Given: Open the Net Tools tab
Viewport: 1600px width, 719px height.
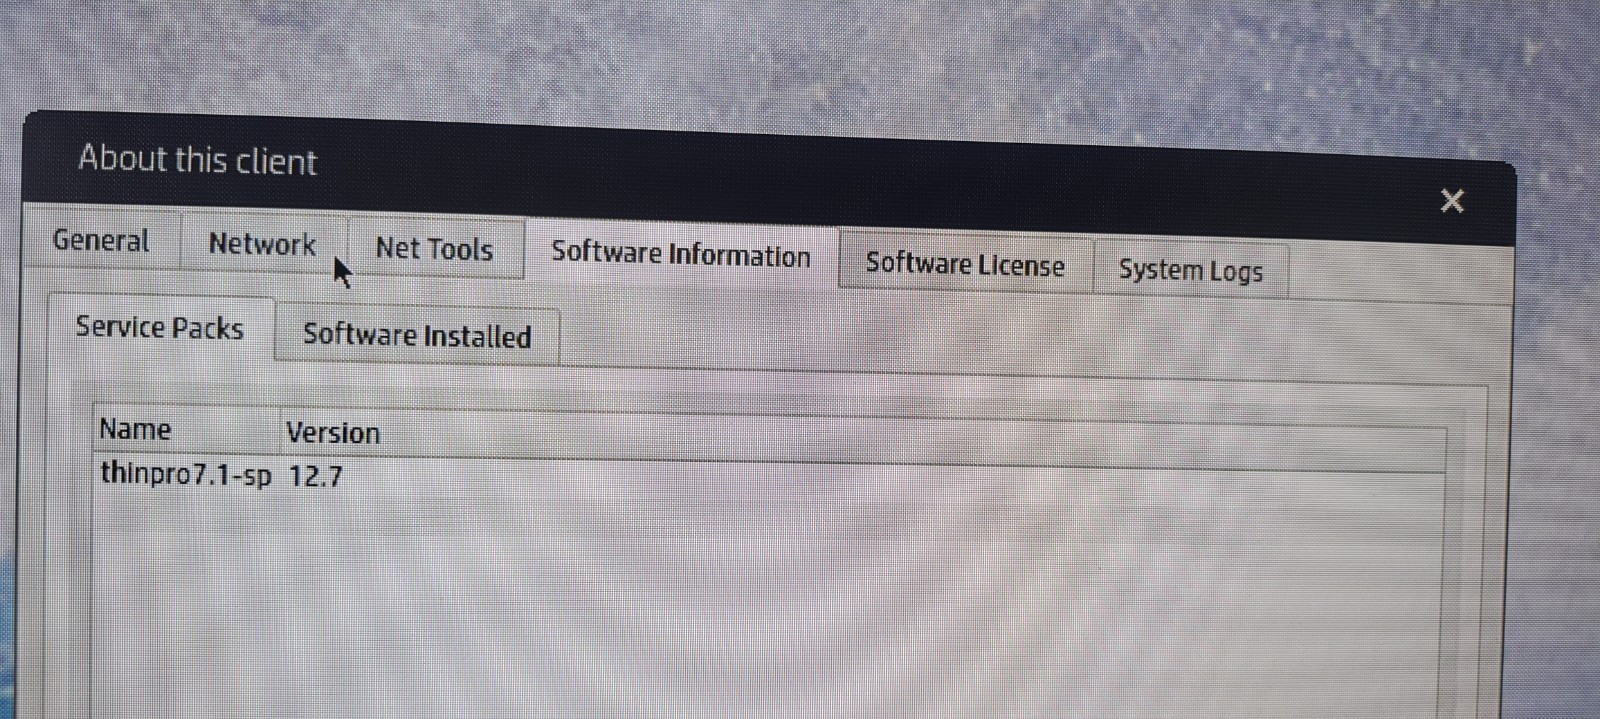Looking at the screenshot, I should tap(435, 249).
